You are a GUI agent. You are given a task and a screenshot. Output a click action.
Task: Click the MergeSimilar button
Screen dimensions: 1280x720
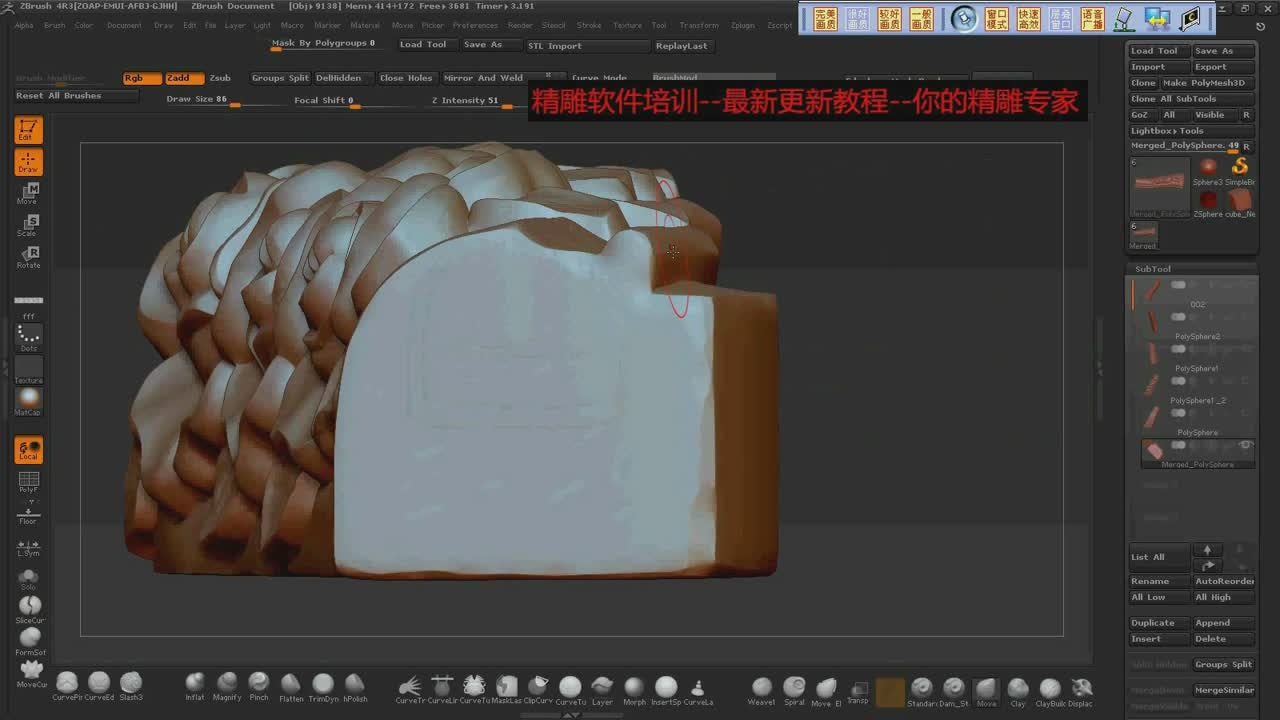1224,690
